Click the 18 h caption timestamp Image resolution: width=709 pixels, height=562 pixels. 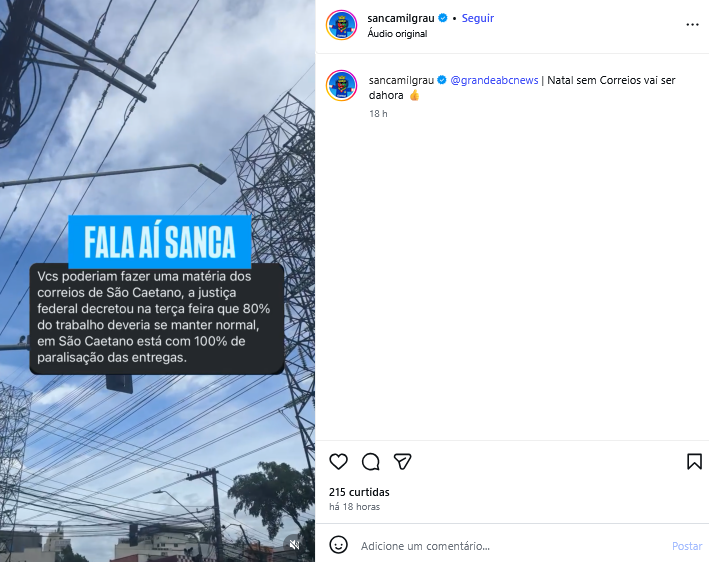coord(378,113)
